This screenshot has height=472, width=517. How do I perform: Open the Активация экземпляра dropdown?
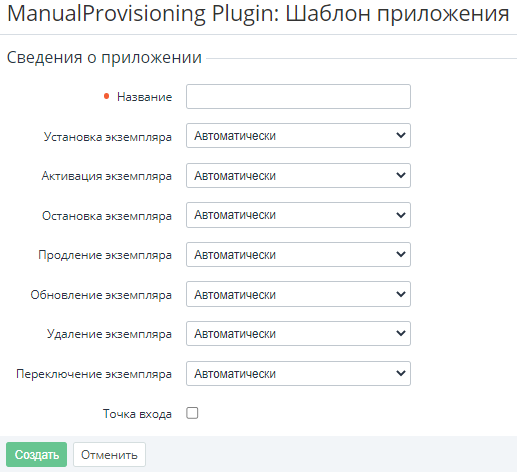(x=298, y=175)
